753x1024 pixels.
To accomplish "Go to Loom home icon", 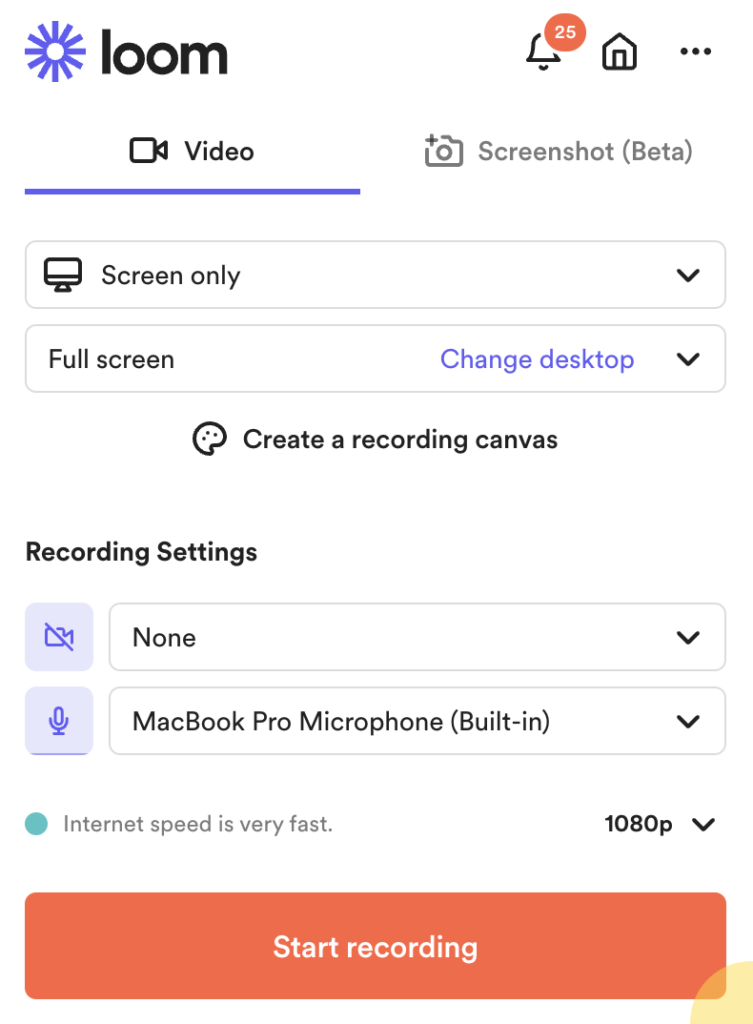I will (619, 53).
